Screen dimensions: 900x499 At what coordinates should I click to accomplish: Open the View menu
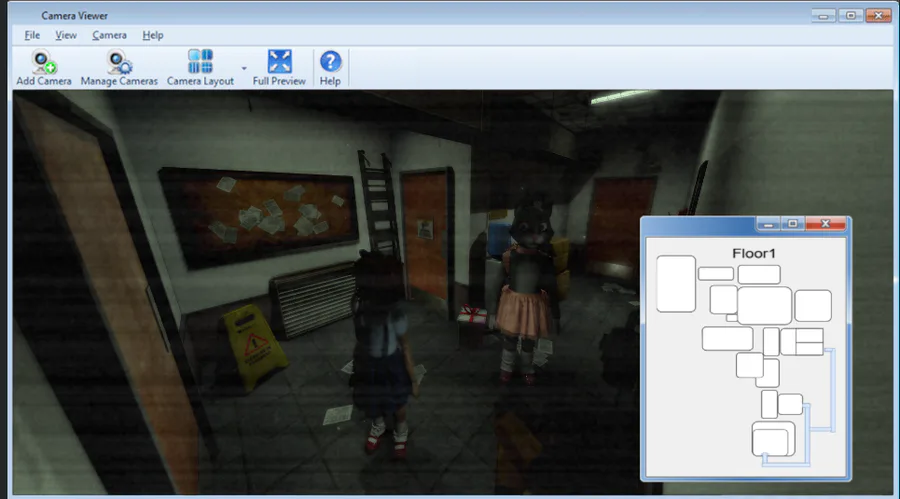66,35
